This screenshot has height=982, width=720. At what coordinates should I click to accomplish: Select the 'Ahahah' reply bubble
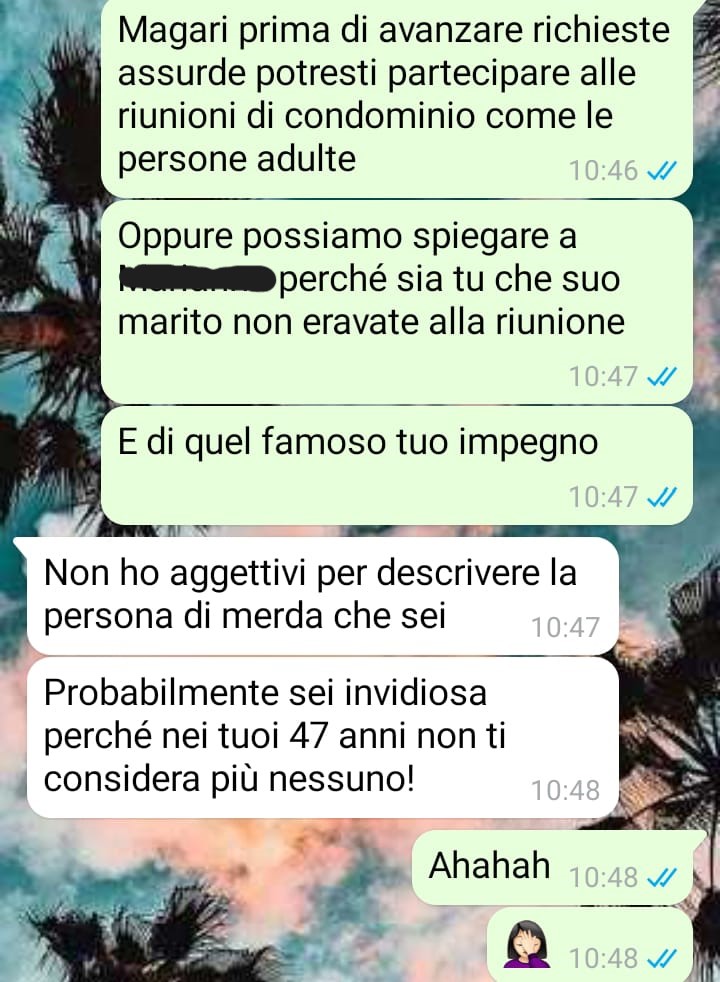pyautogui.click(x=553, y=868)
